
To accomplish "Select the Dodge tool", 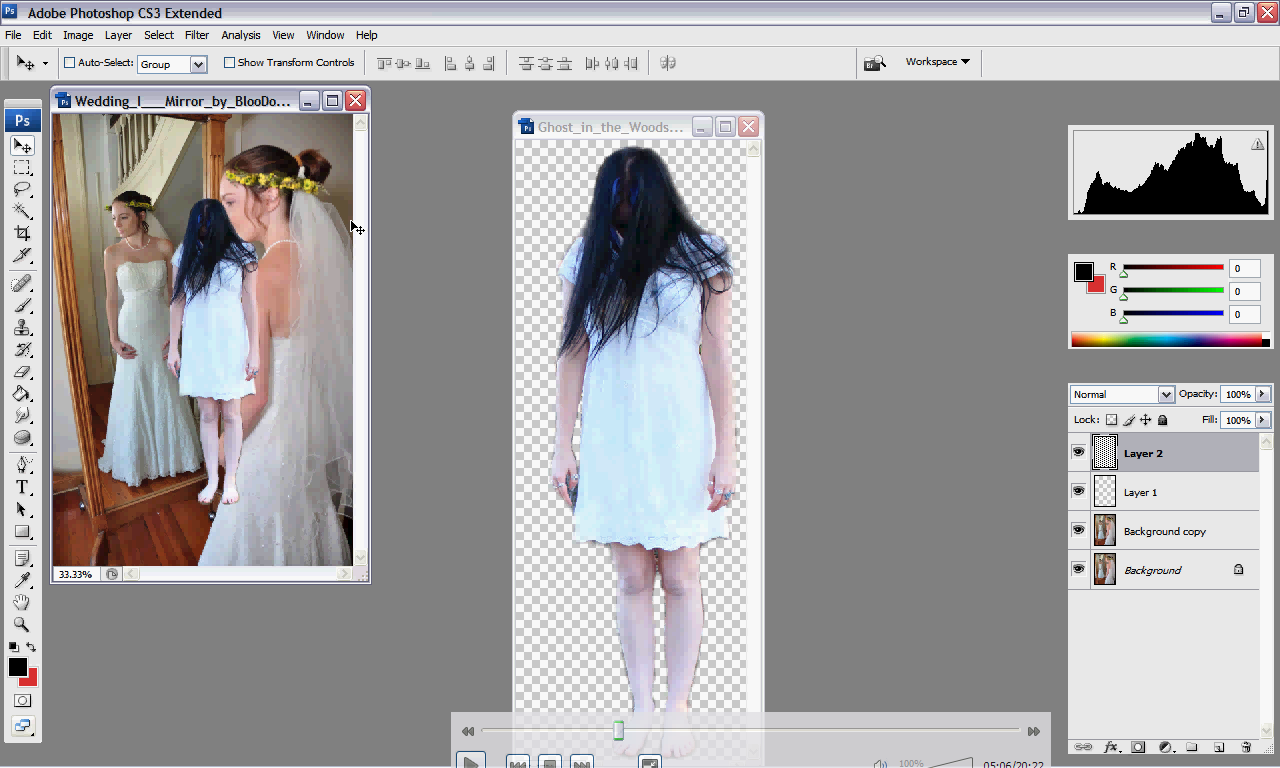I will 22,415.
